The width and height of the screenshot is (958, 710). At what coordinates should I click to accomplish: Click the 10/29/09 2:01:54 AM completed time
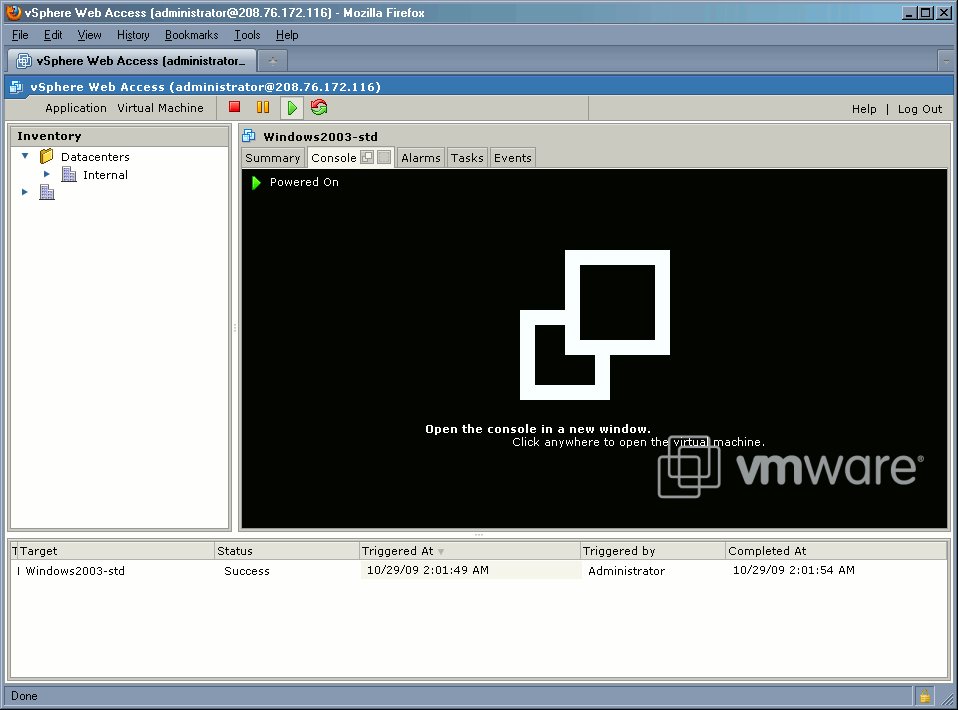[794, 570]
